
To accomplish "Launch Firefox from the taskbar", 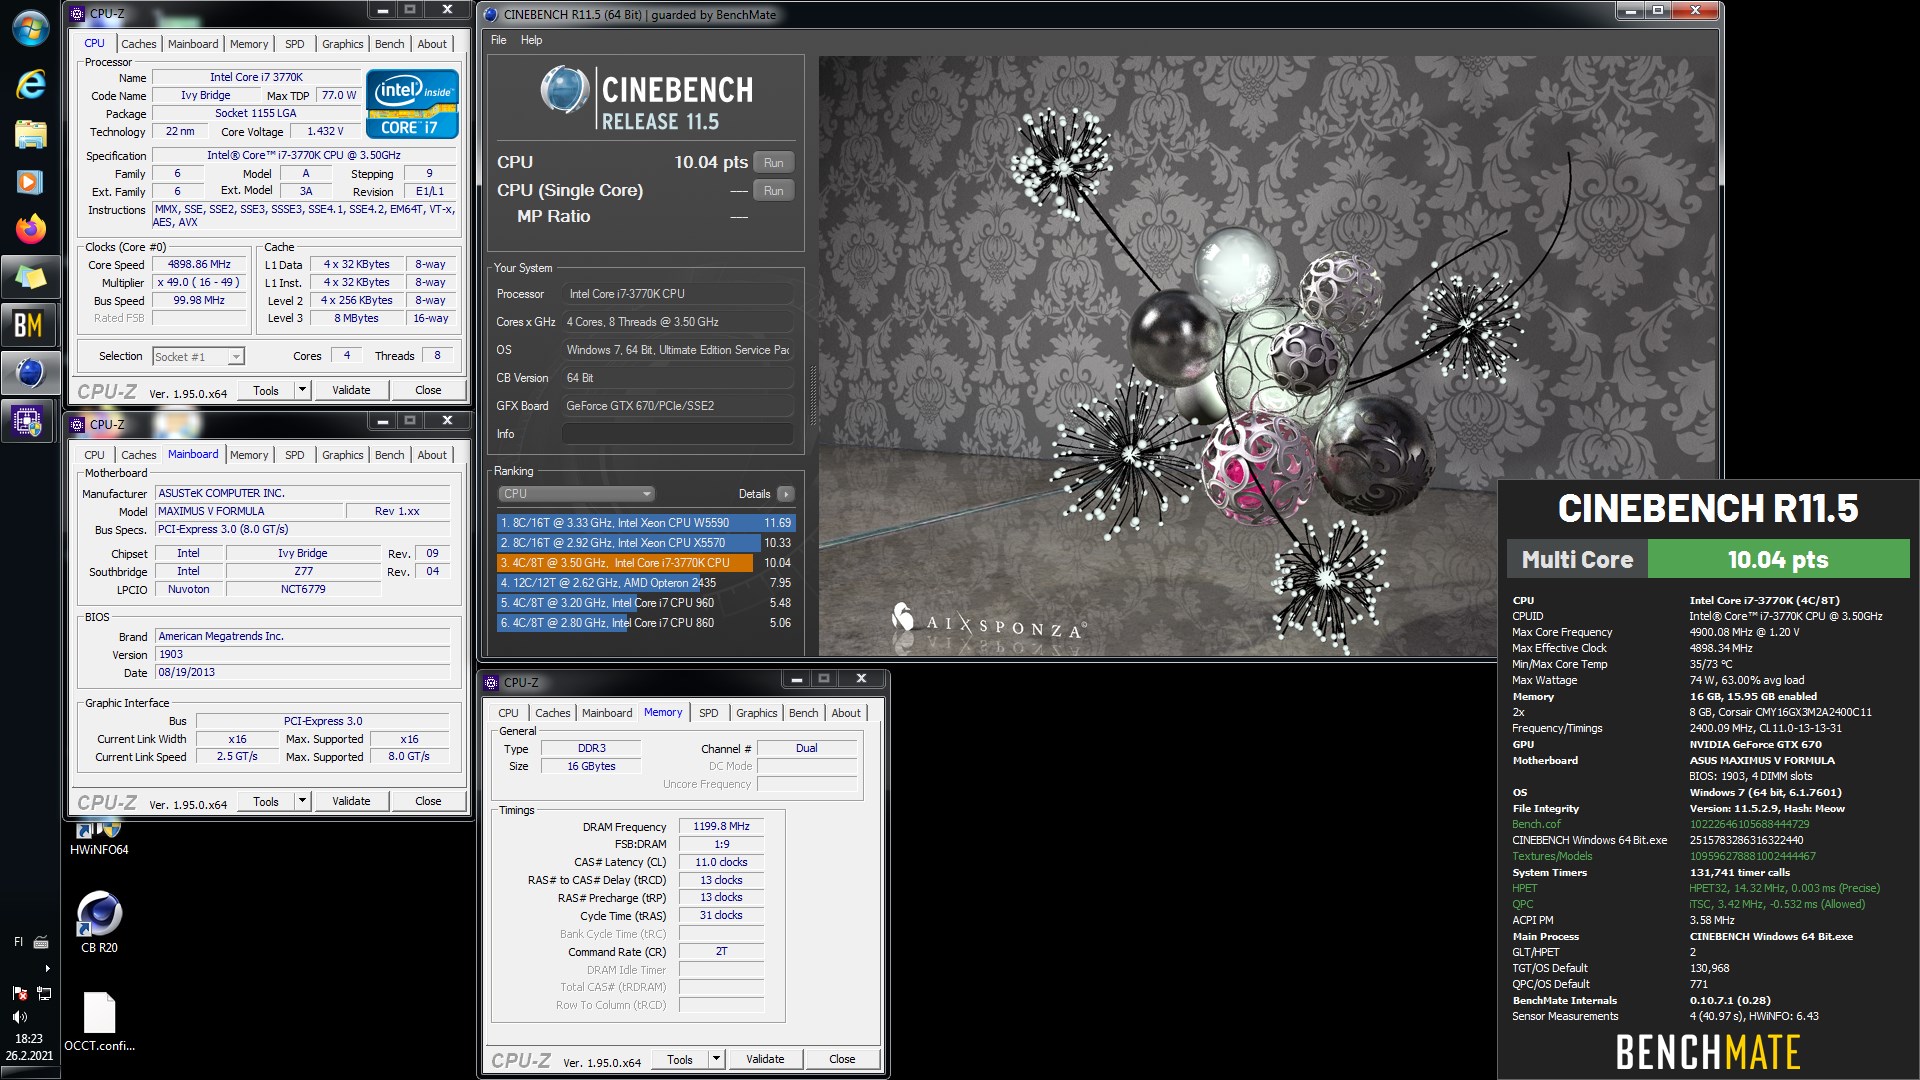I will [x=30, y=229].
